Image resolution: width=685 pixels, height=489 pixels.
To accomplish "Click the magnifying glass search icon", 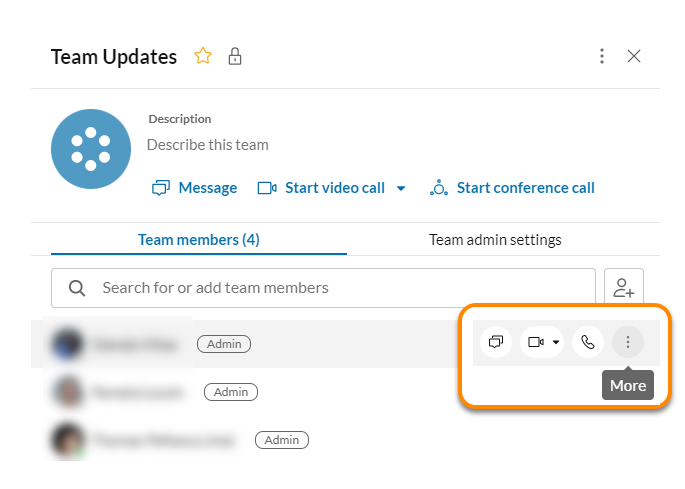I will [x=77, y=288].
